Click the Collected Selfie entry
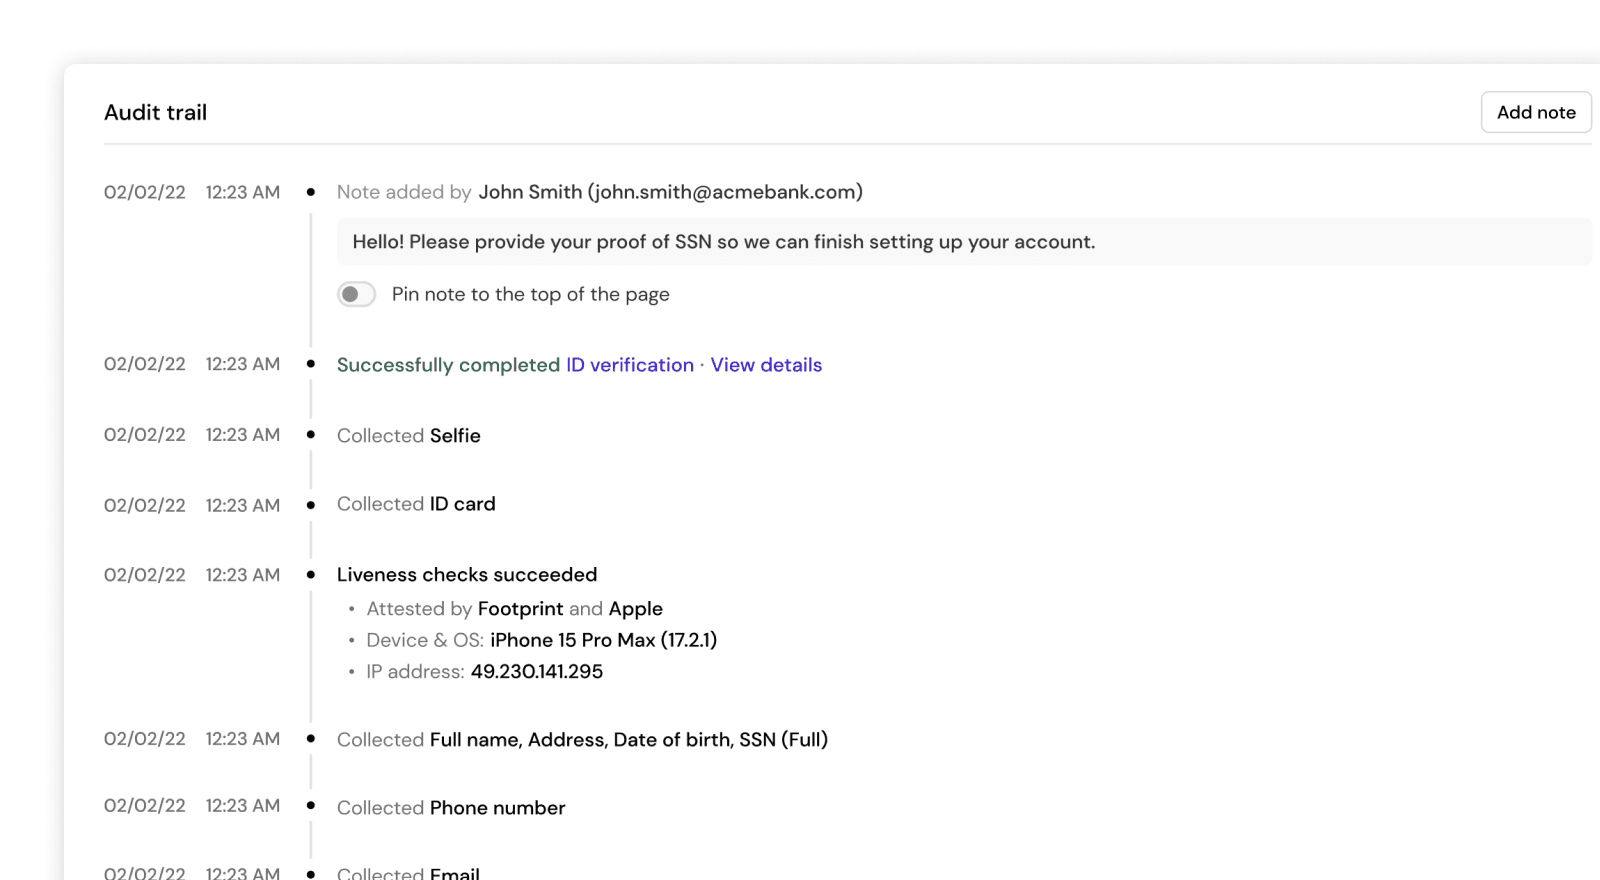This screenshot has height=880, width=1600. click(409, 436)
